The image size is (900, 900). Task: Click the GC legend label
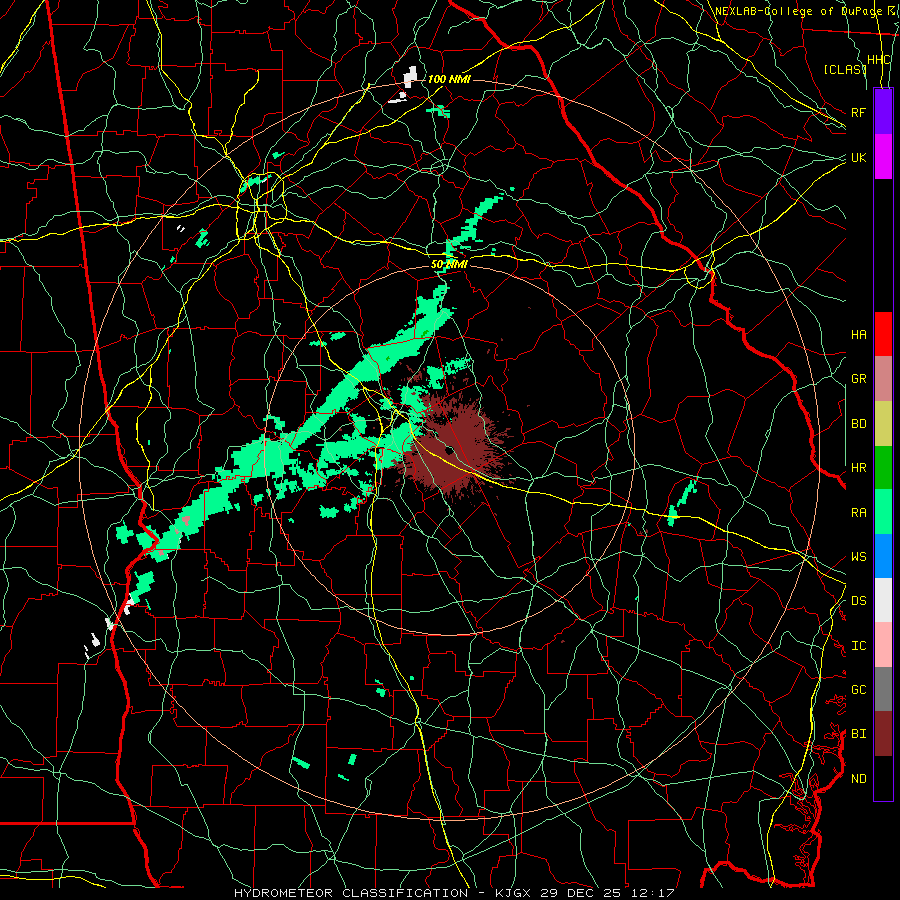click(858, 689)
